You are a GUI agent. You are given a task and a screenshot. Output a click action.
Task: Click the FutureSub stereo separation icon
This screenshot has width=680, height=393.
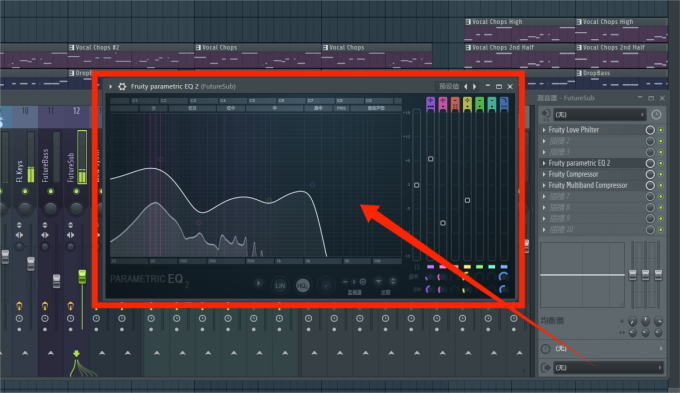point(71,235)
